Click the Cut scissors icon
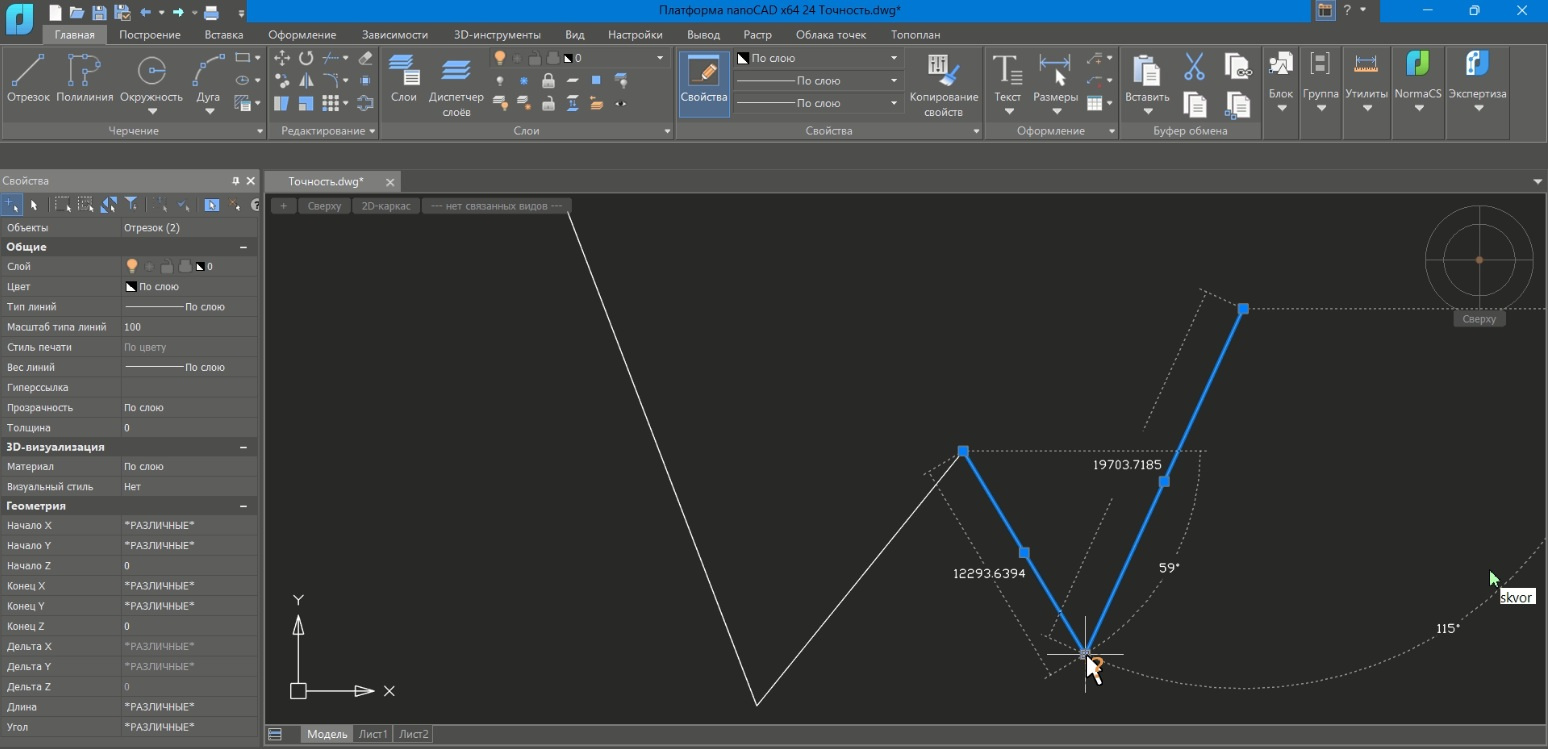Viewport: 1548px width, 749px height. (x=1194, y=67)
